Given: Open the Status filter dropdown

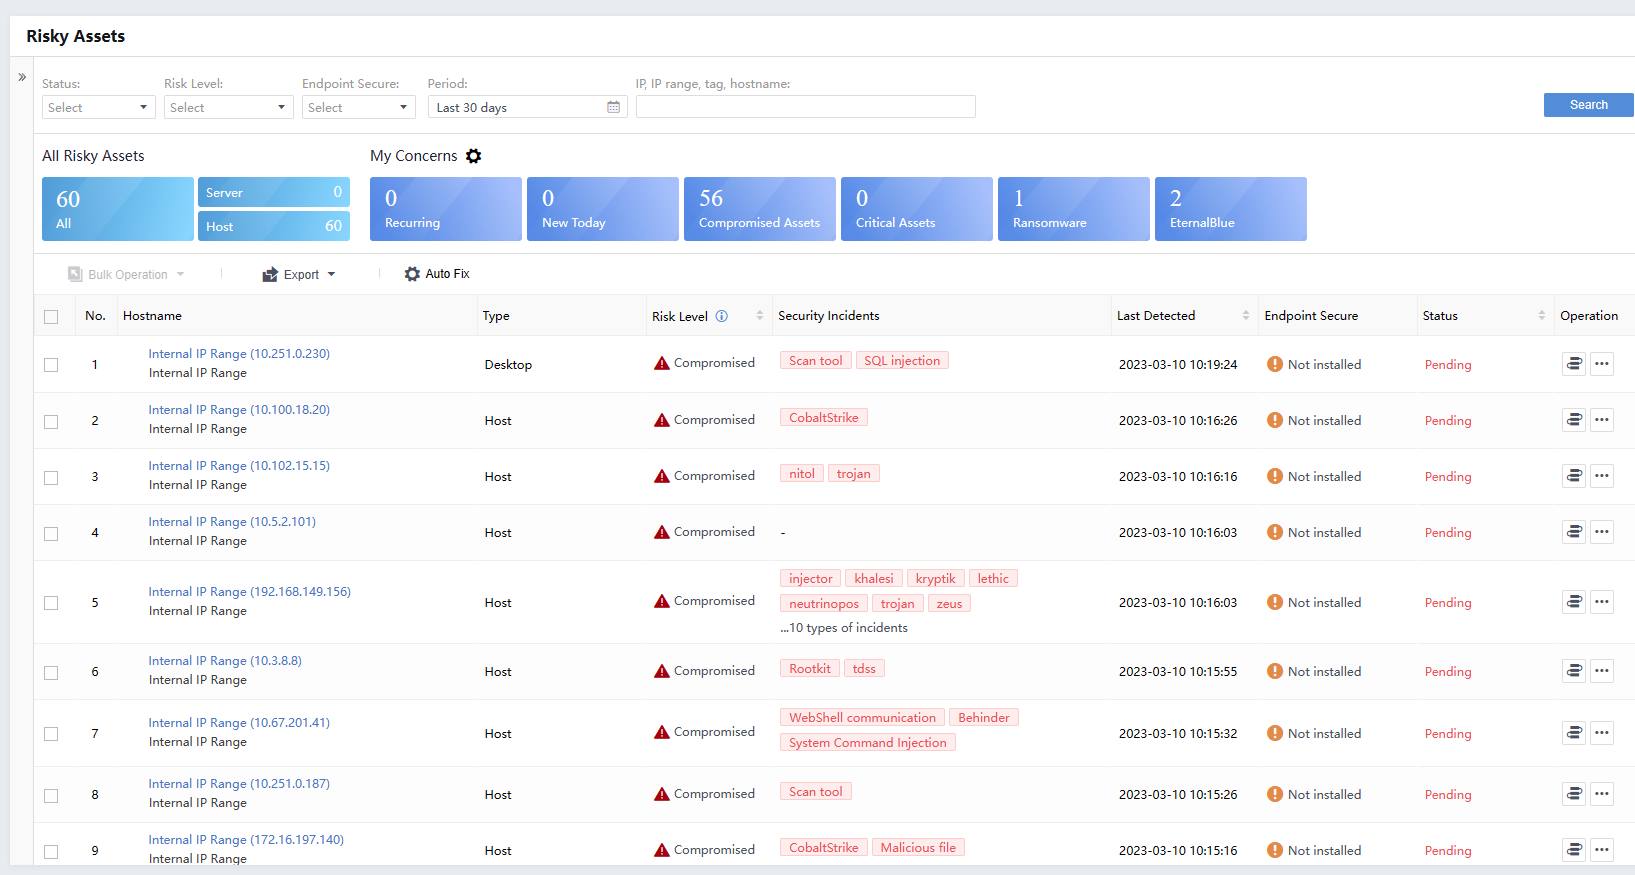Looking at the screenshot, I should pos(98,107).
